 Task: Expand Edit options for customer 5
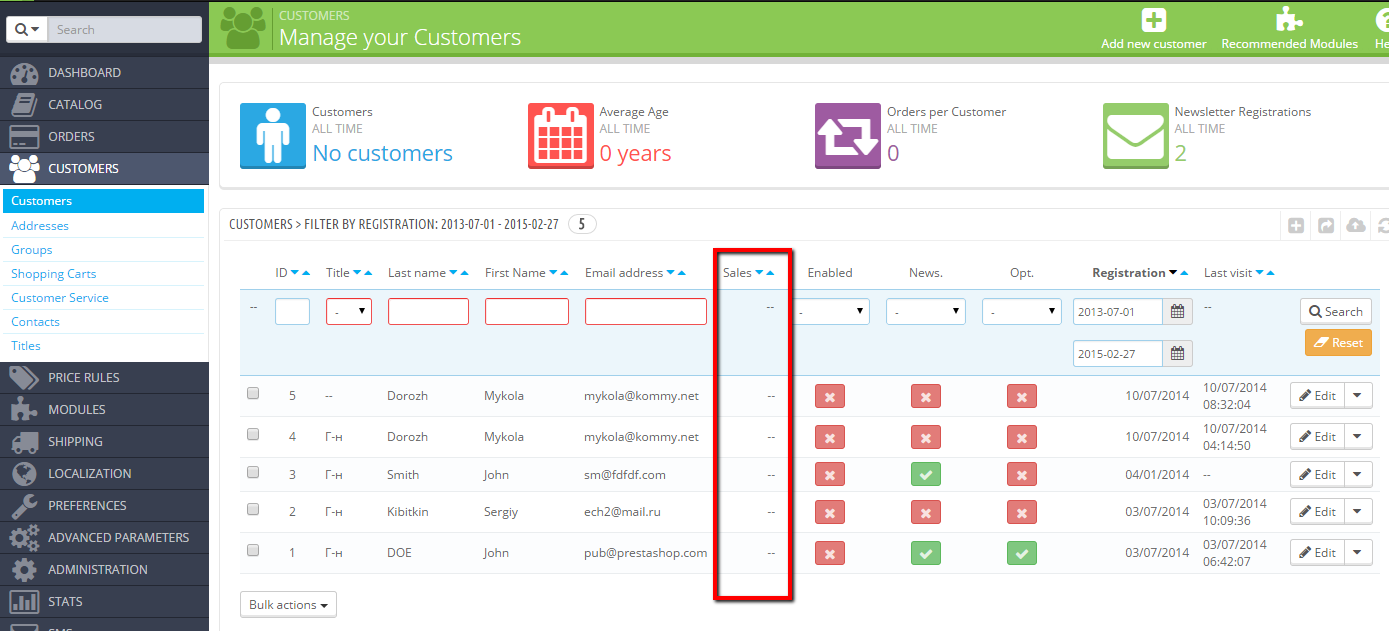point(1358,395)
